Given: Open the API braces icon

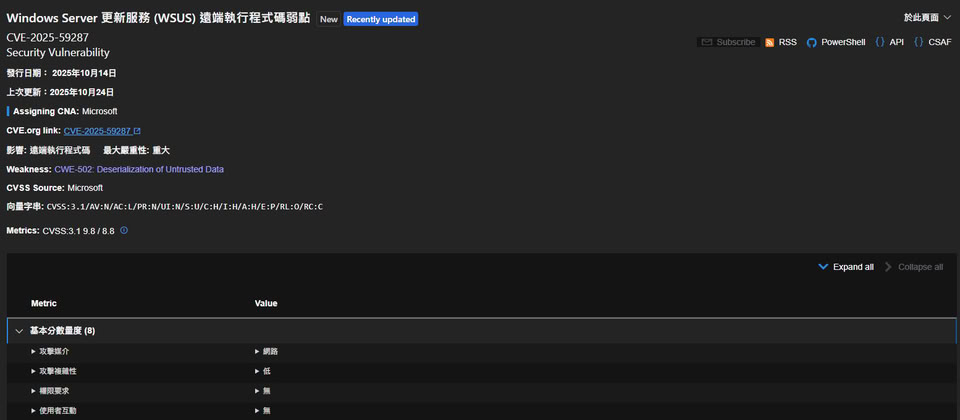Looking at the screenshot, I should 880,42.
